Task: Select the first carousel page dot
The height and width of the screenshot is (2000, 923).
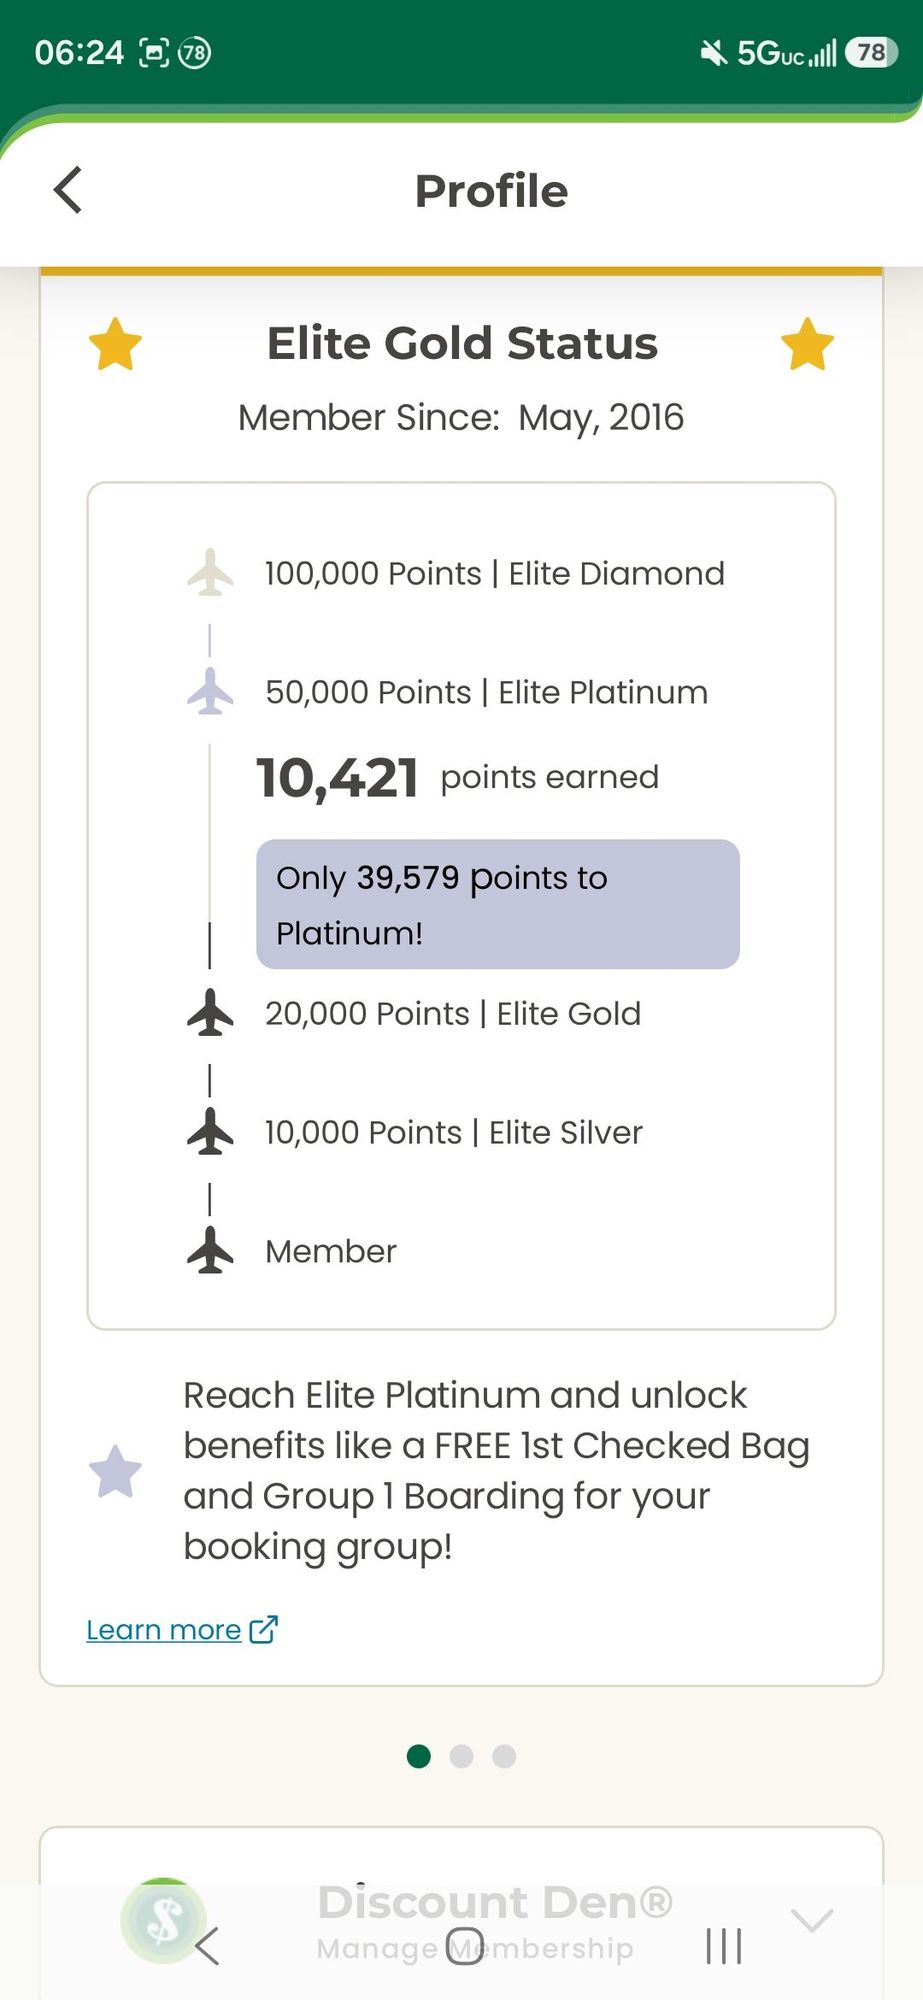Action: (x=419, y=1756)
